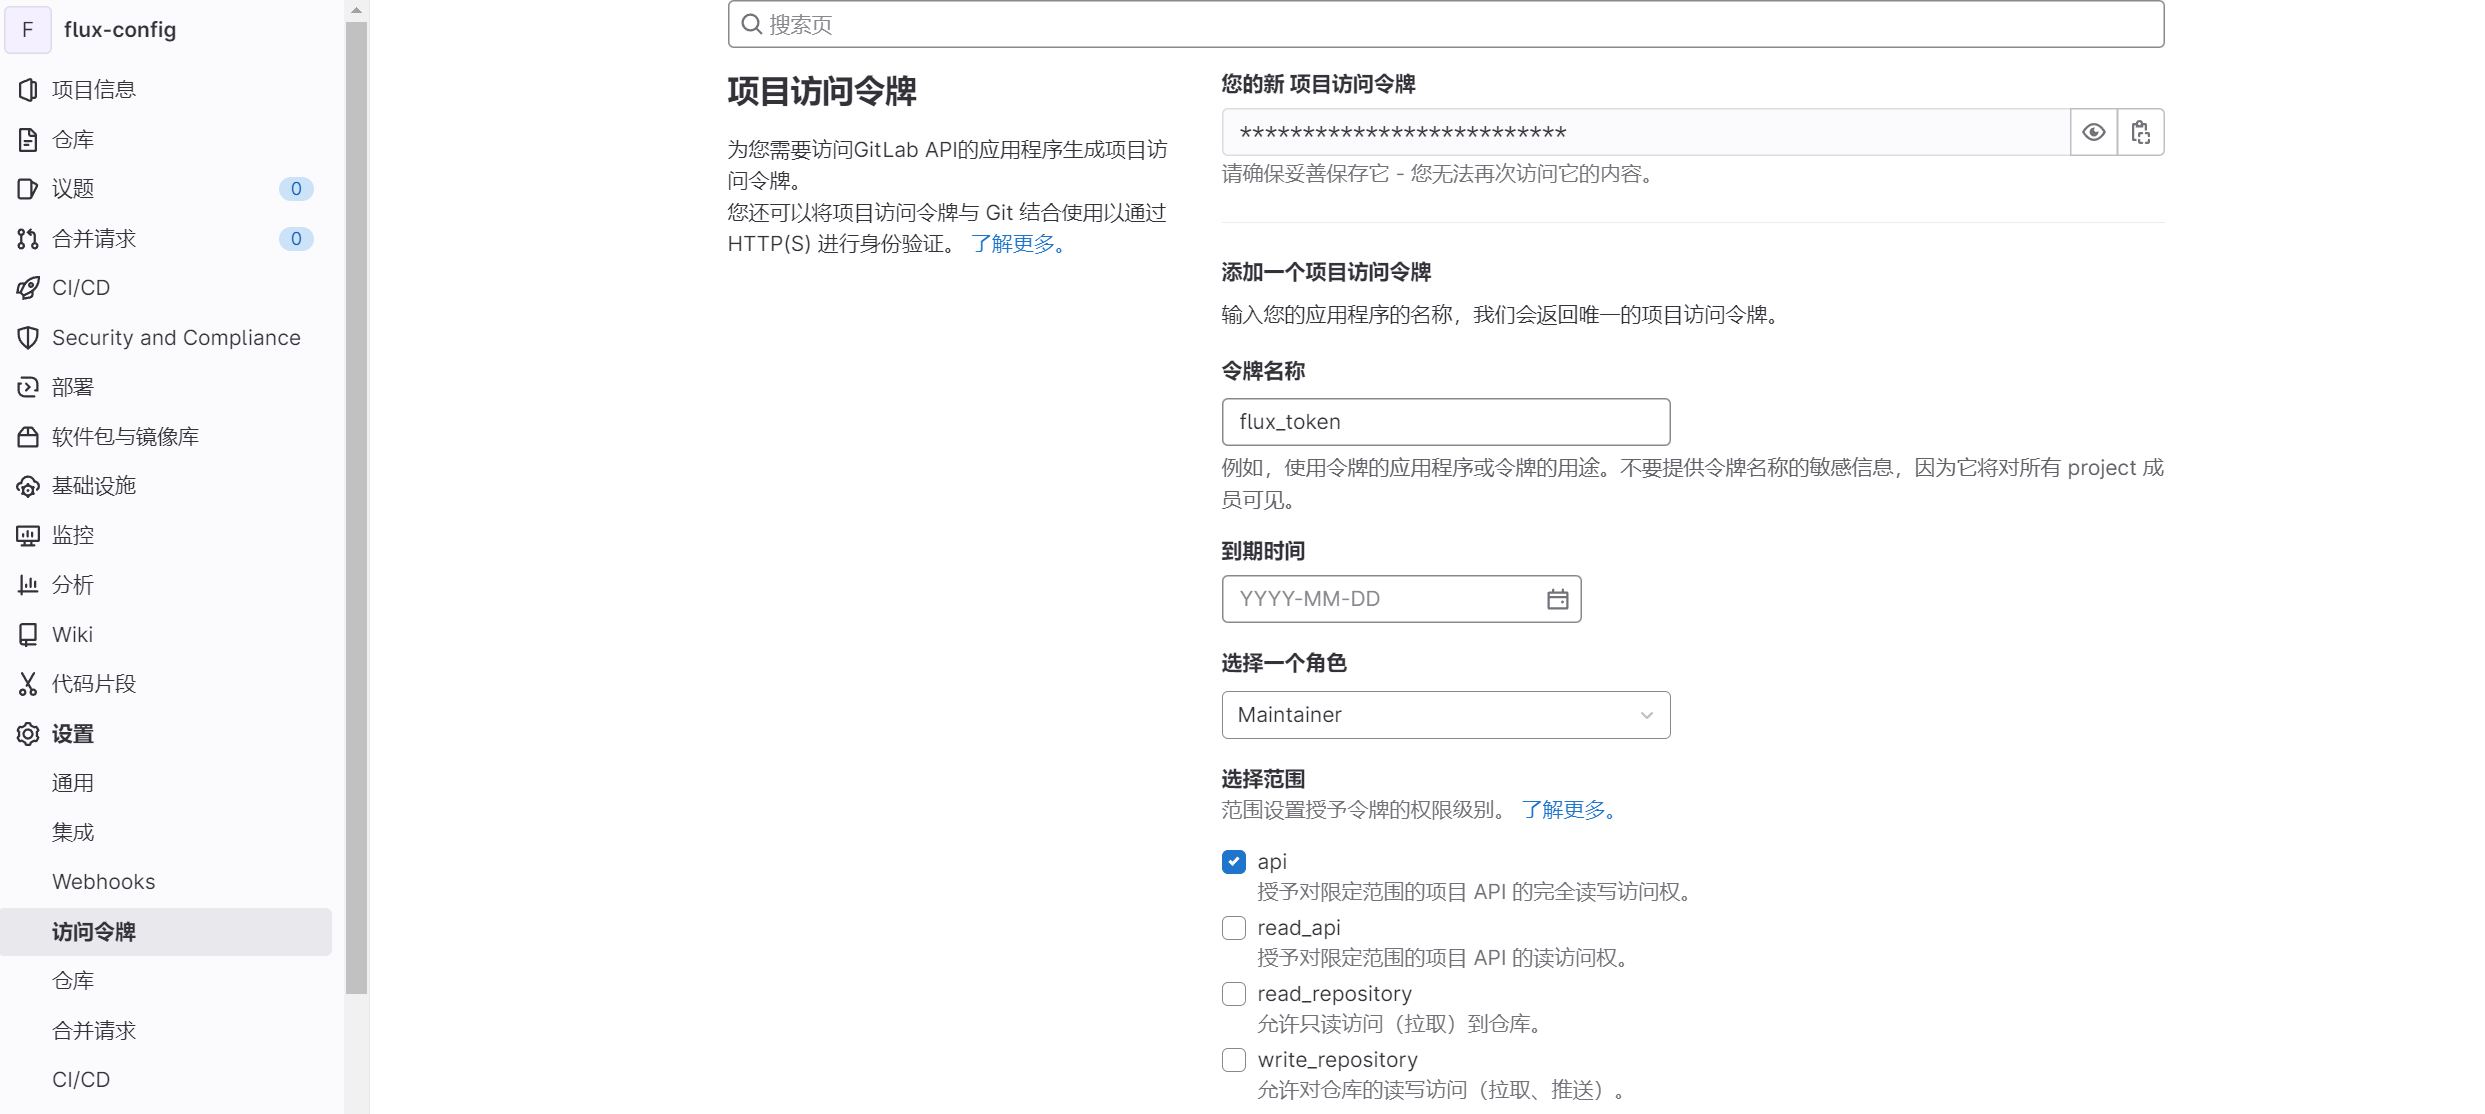The height and width of the screenshot is (1114, 2485).
Task: Open the calendar date picker icon
Action: pyautogui.click(x=1557, y=599)
